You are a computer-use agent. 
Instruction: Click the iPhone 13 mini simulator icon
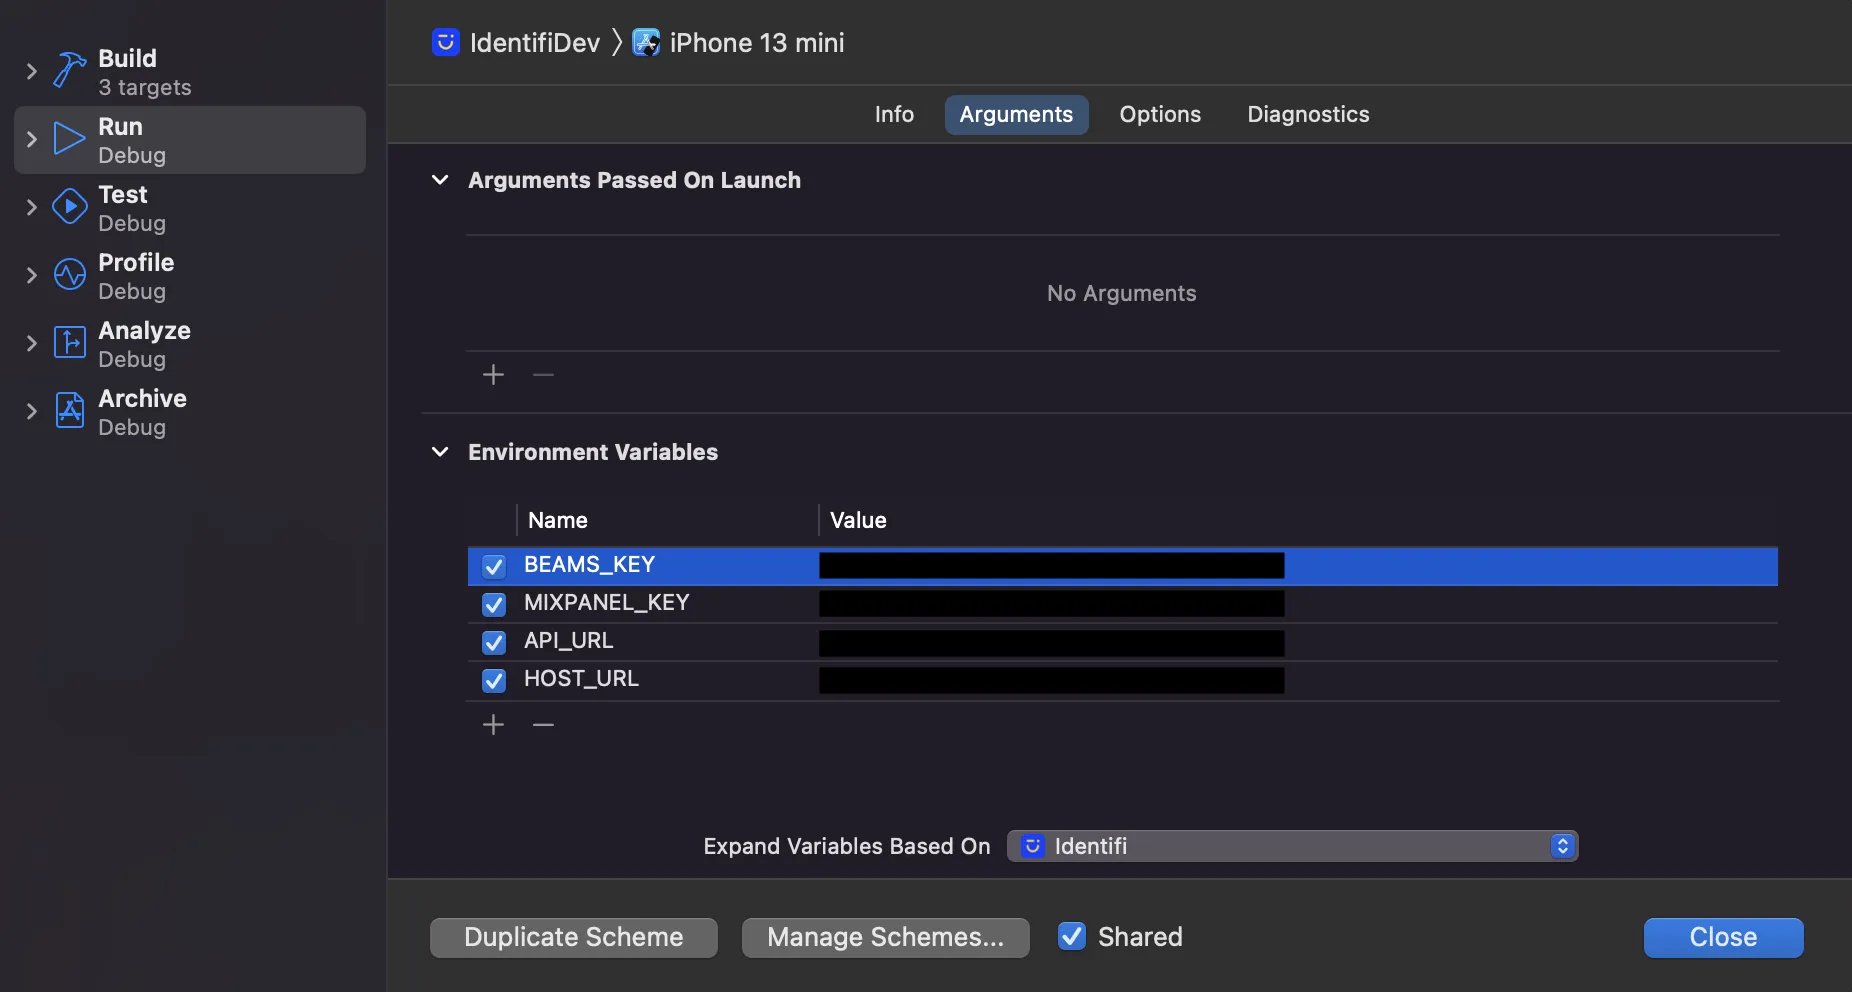click(x=646, y=42)
